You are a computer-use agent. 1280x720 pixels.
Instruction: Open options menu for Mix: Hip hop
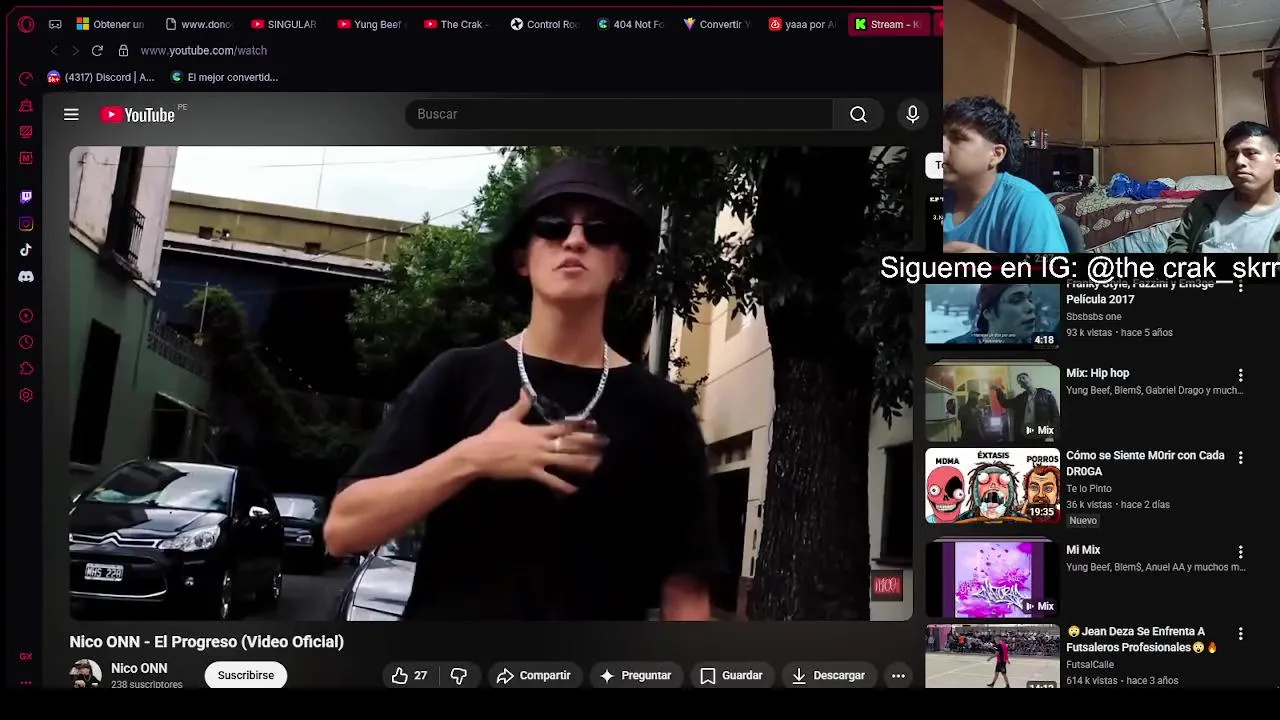click(x=1240, y=375)
